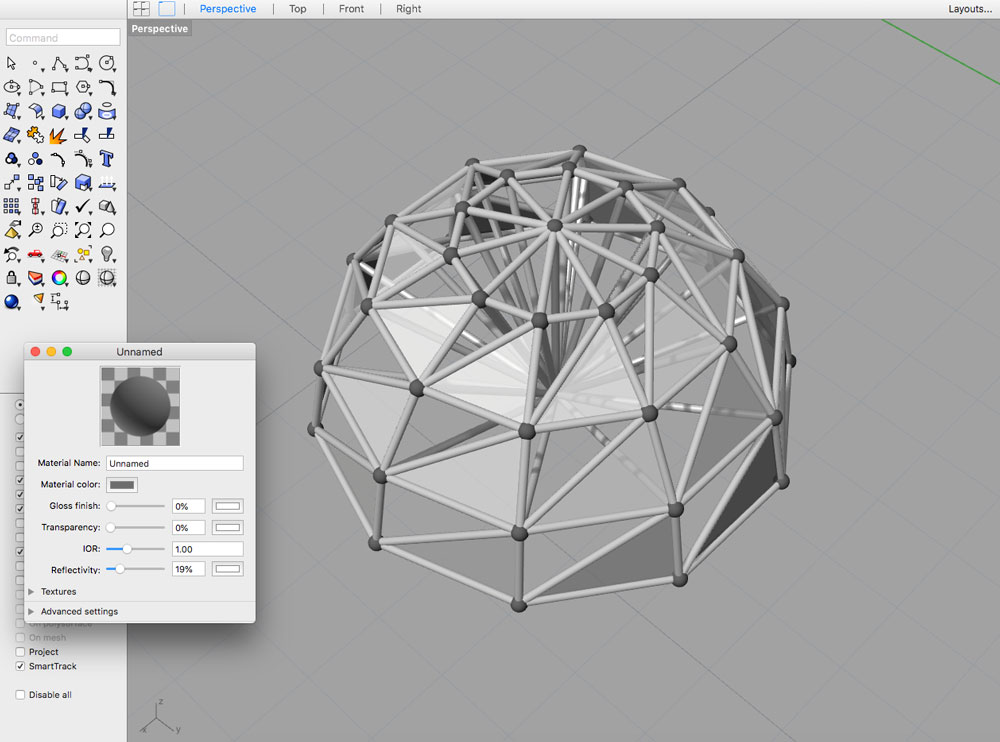Click the IOR value field

click(x=208, y=549)
